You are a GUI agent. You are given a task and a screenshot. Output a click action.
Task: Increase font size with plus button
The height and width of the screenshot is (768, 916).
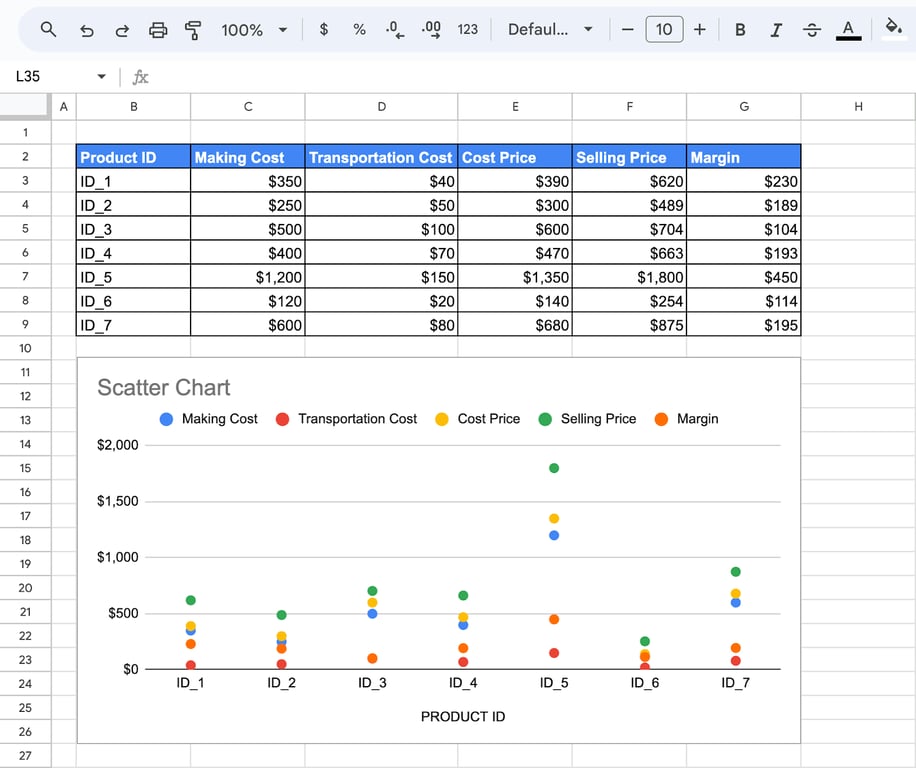point(700,29)
